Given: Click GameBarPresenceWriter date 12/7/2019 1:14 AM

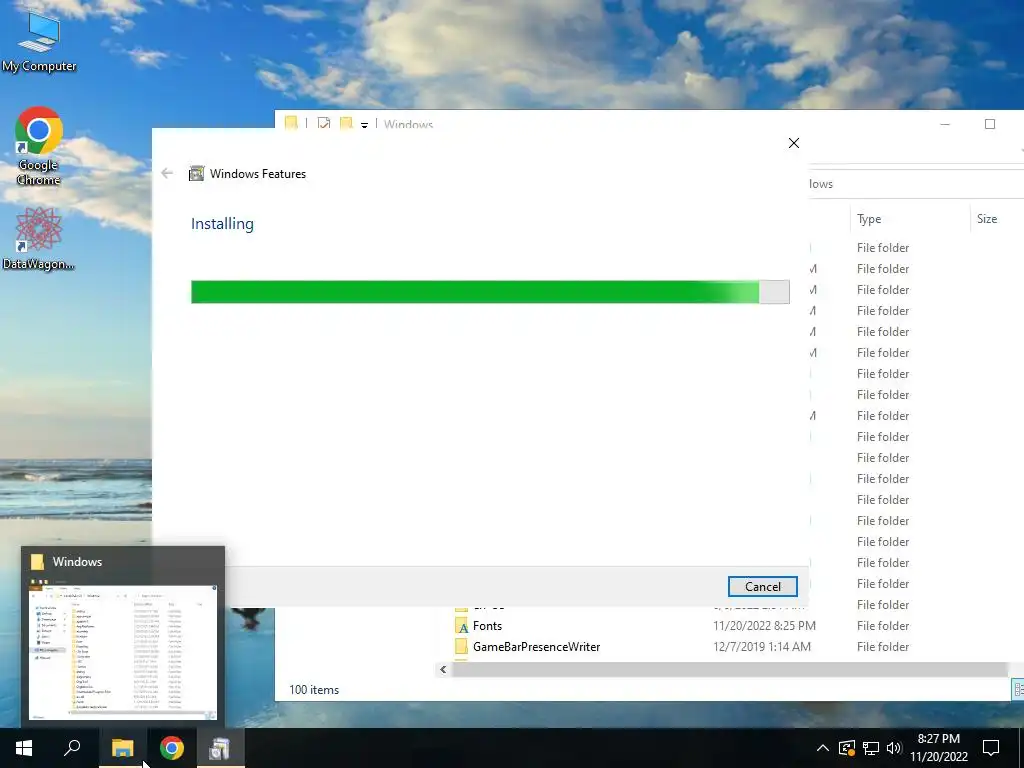Looking at the screenshot, I should (x=761, y=647).
